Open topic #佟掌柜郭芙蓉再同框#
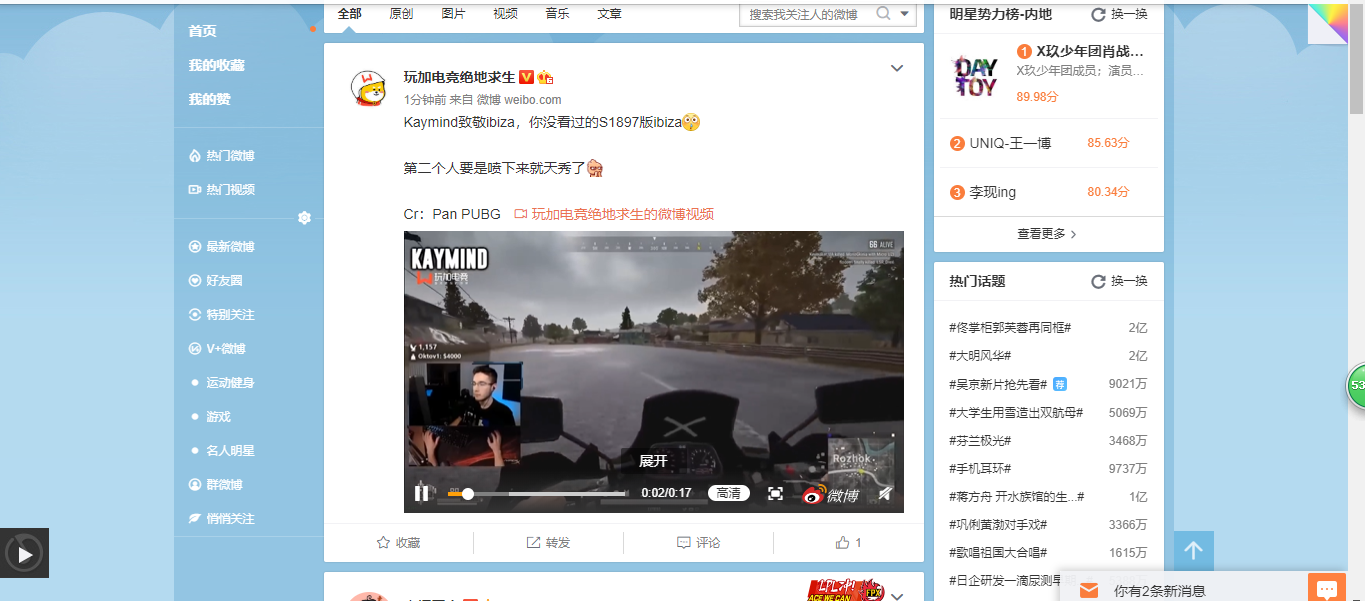This screenshot has width=1365, height=601. coord(1010,328)
